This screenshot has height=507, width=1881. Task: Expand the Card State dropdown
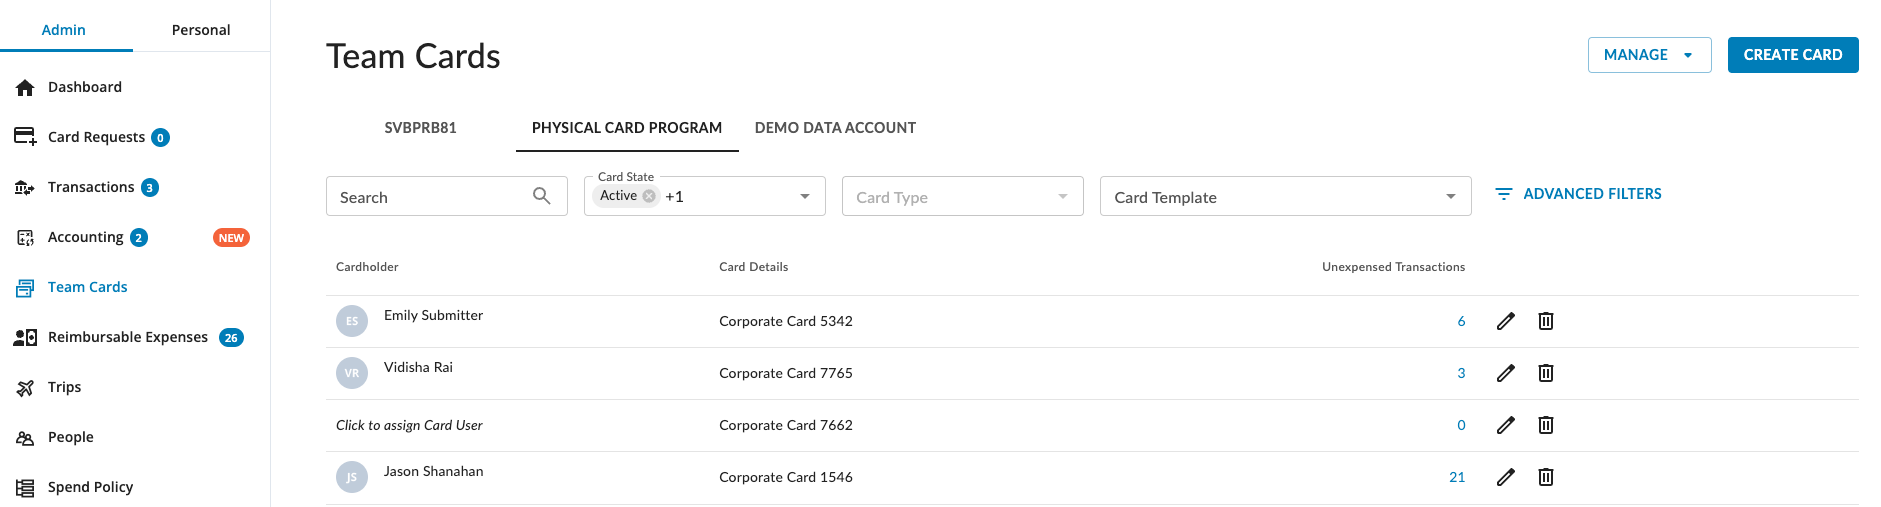tap(804, 196)
